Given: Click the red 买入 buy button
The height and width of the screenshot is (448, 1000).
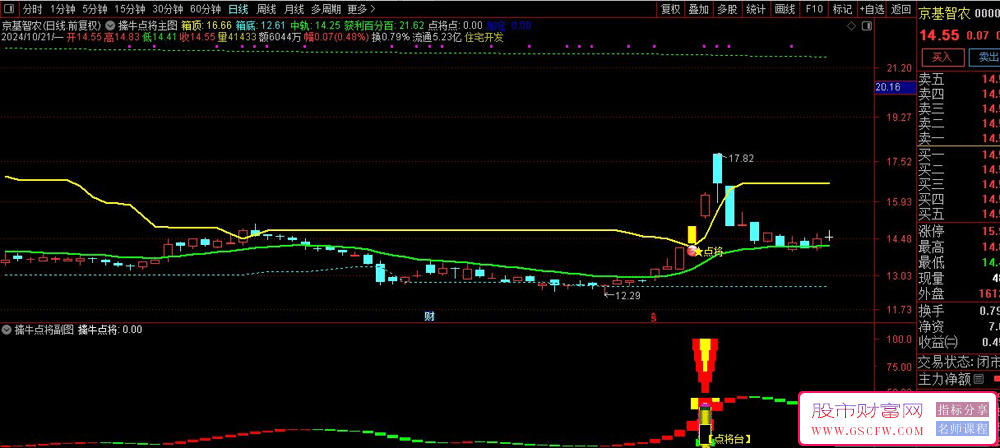Looking at the screenshot, I should [x=941, y=57].
